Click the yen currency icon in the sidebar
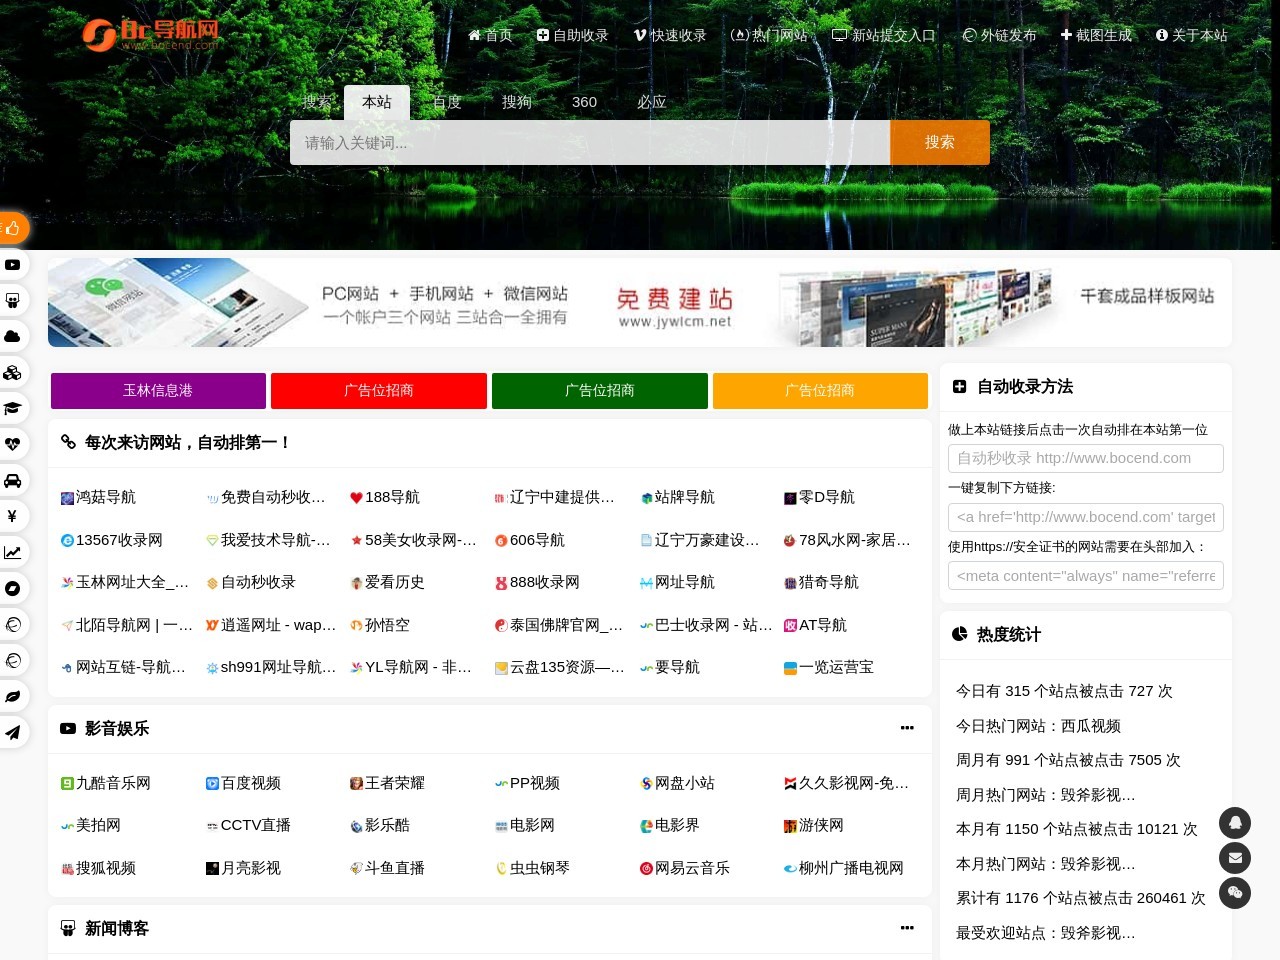Screen dimensions: 1280x960 13,516
